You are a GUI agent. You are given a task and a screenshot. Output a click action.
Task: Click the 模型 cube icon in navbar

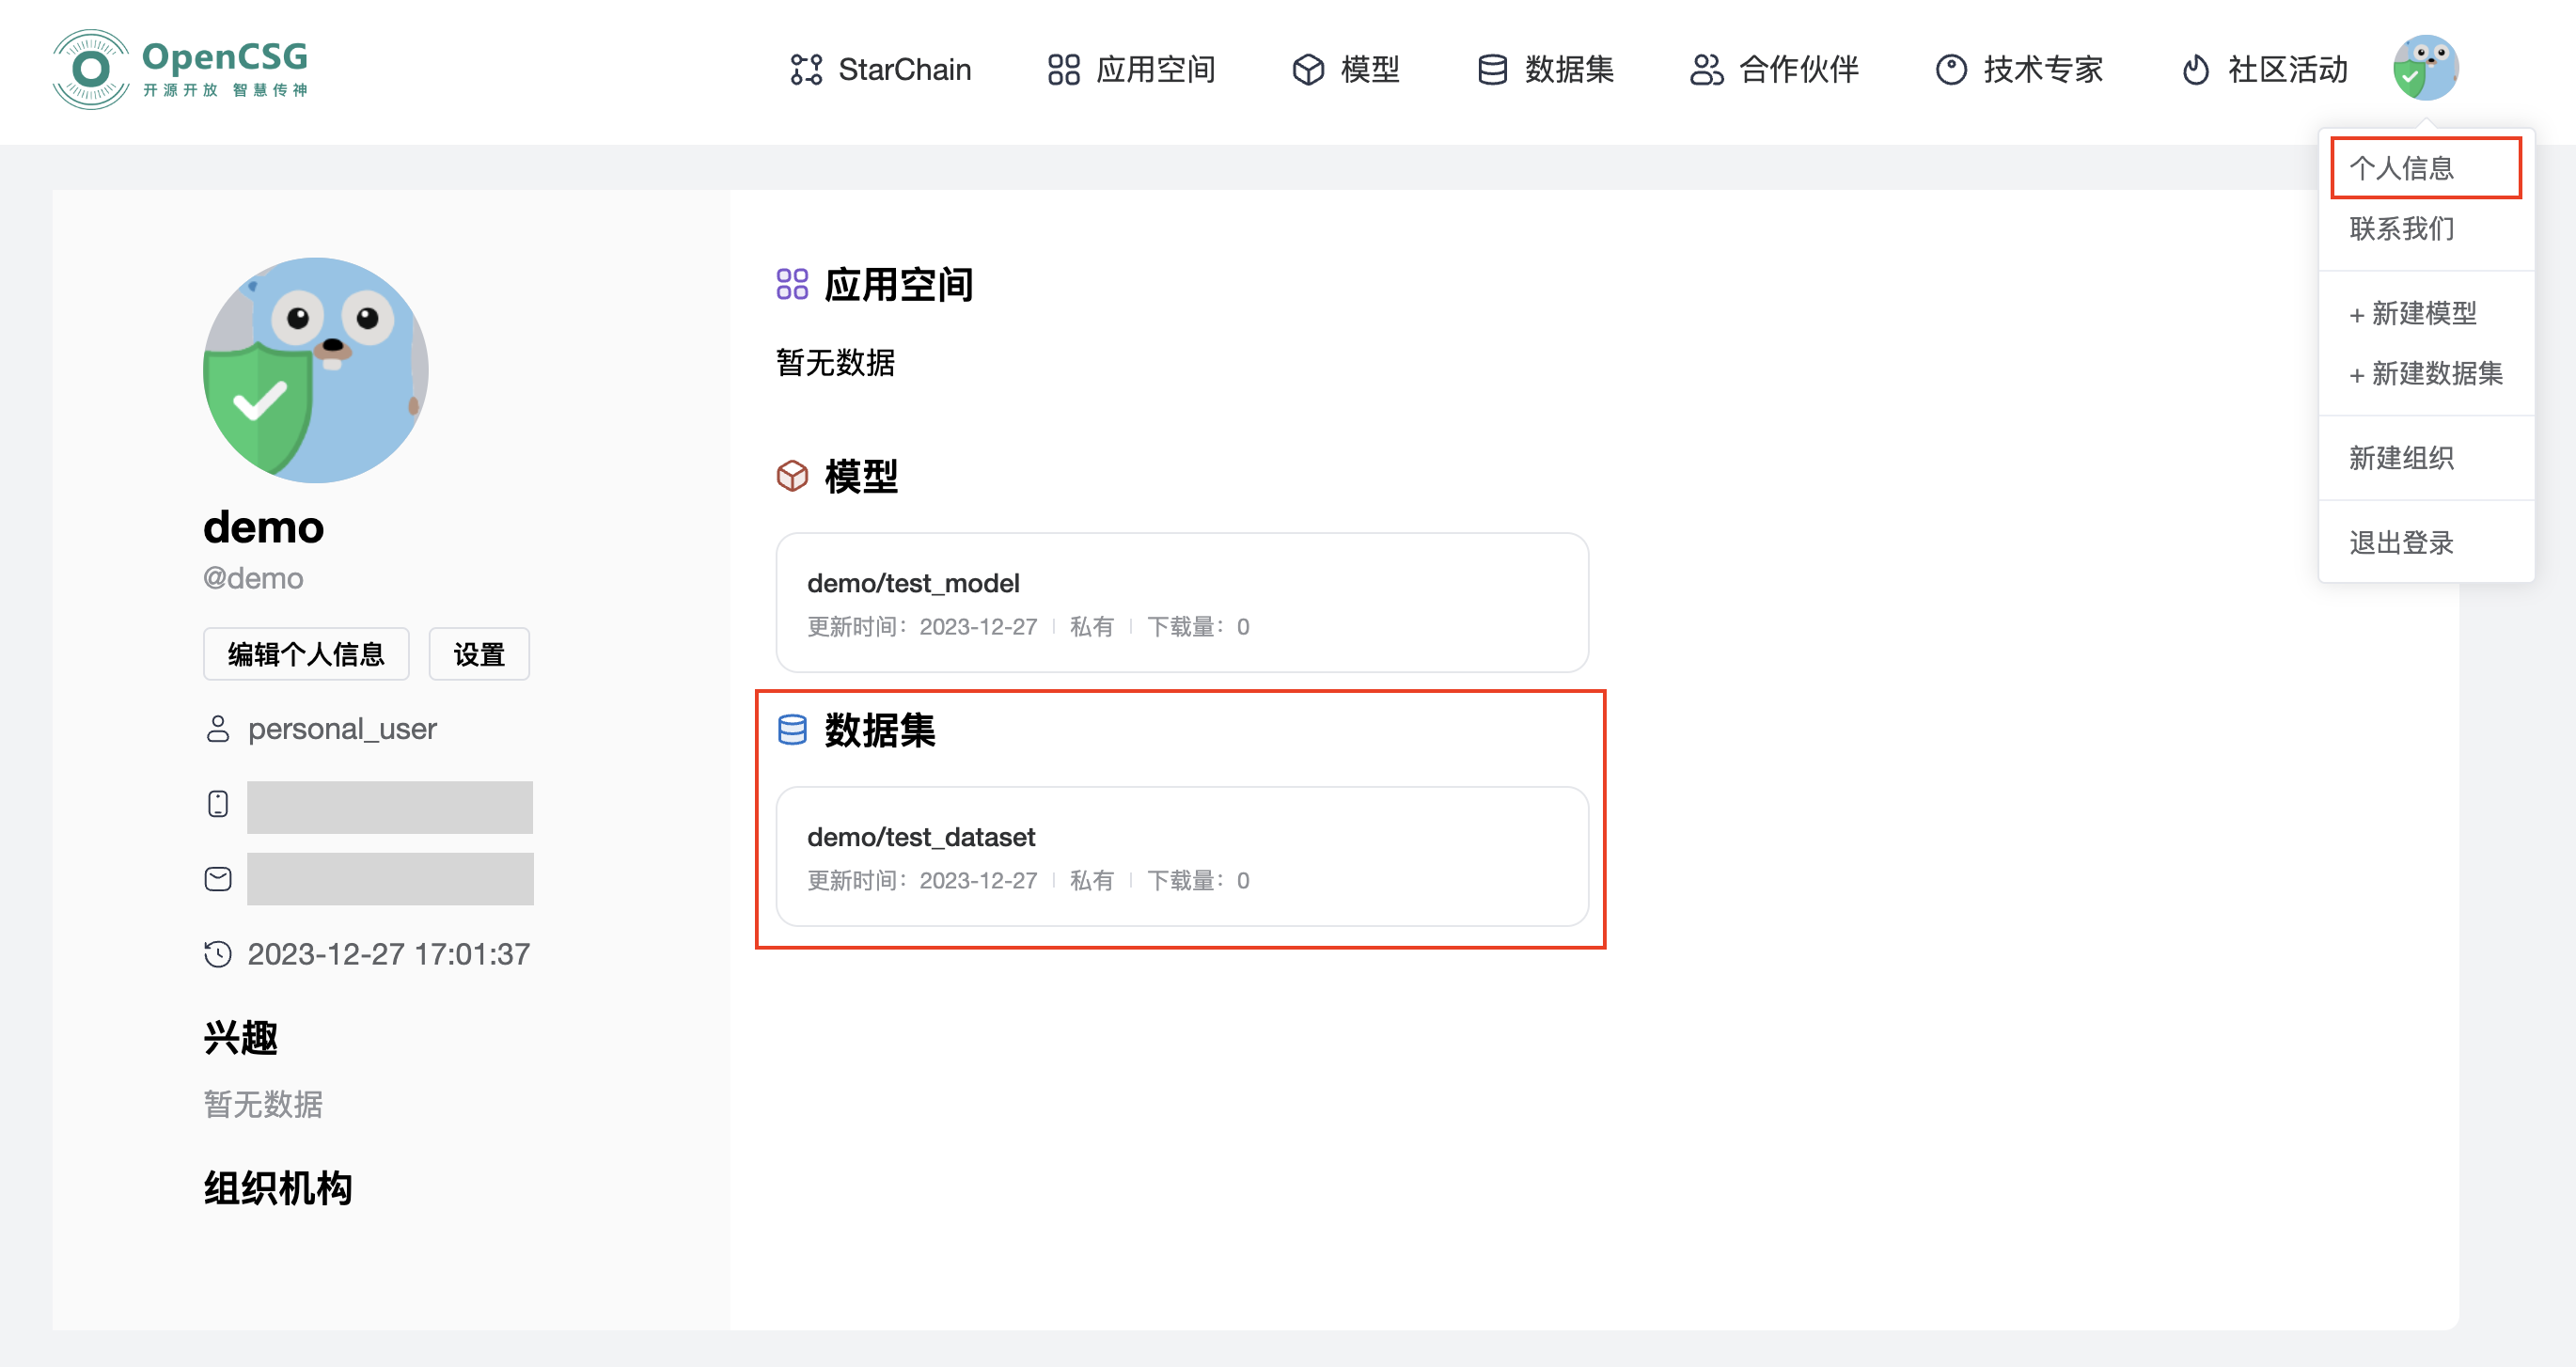point(1308,69)
